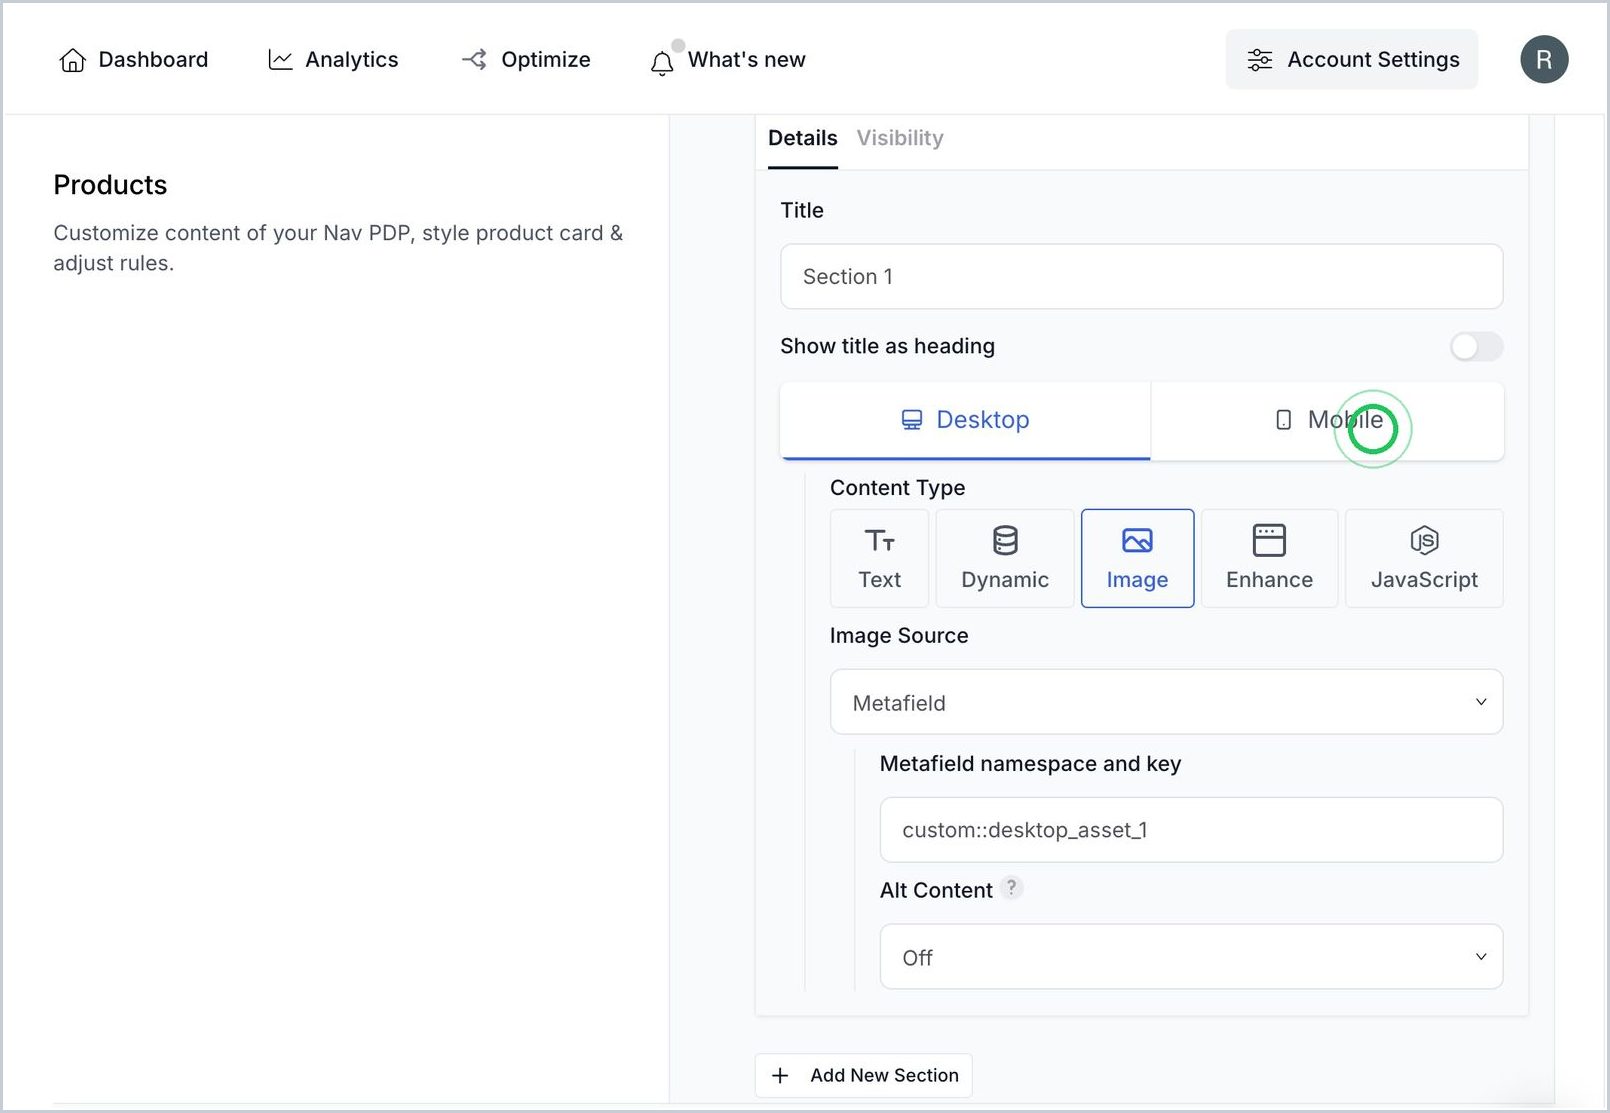Switch to the Visibility tab
Viewport: 1610px width, 1113px height.
[x=900, y=138]
